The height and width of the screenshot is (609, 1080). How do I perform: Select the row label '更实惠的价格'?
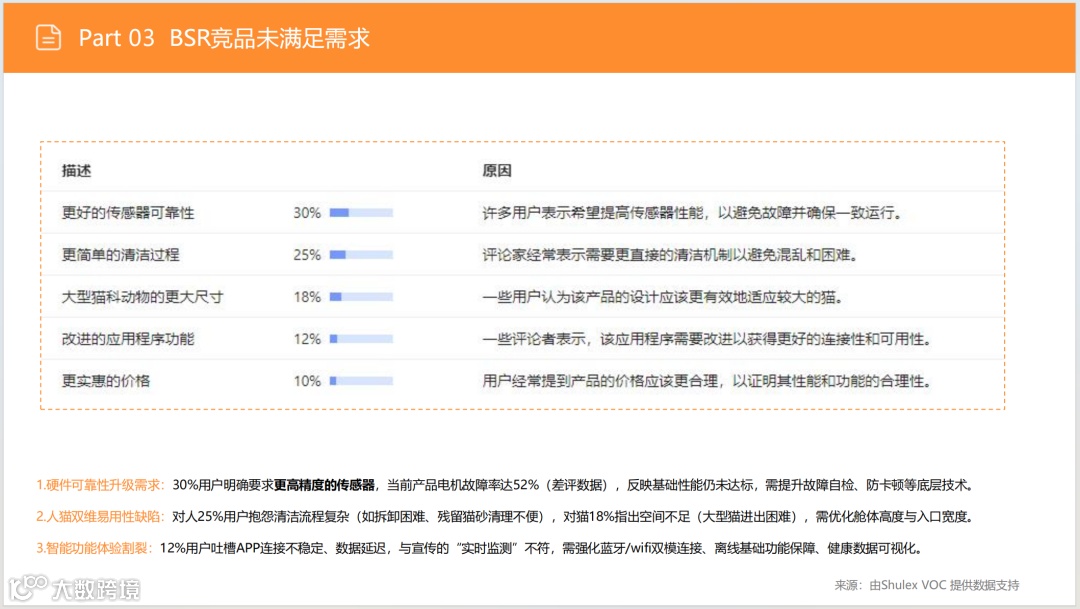[106, 381]
